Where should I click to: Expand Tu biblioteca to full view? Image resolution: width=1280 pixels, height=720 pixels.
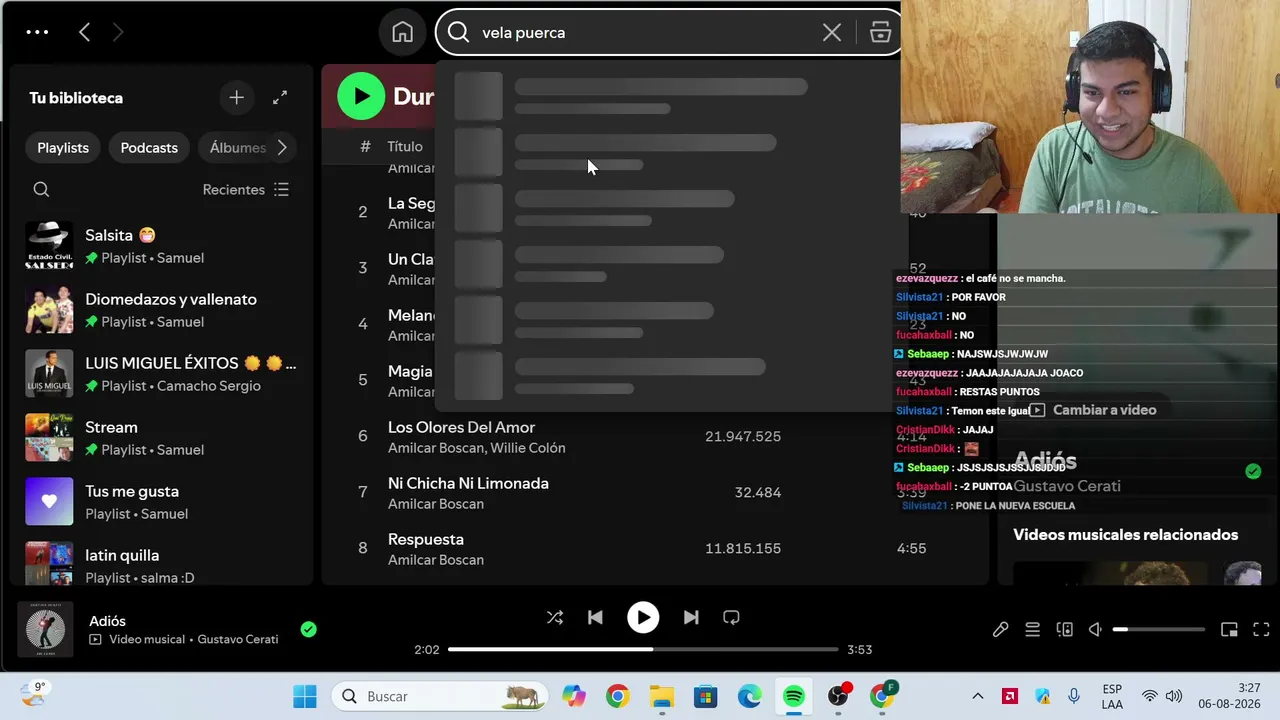pyautogui.click(x=280, y=97)
